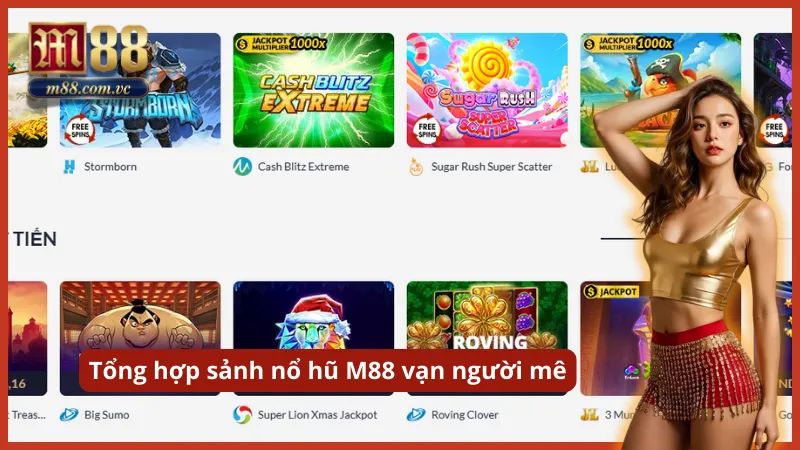Viewport: 800px width, 450px height.
Task: Click the Free Spins badge on Stormborn
Action: (x=80, y=131)
